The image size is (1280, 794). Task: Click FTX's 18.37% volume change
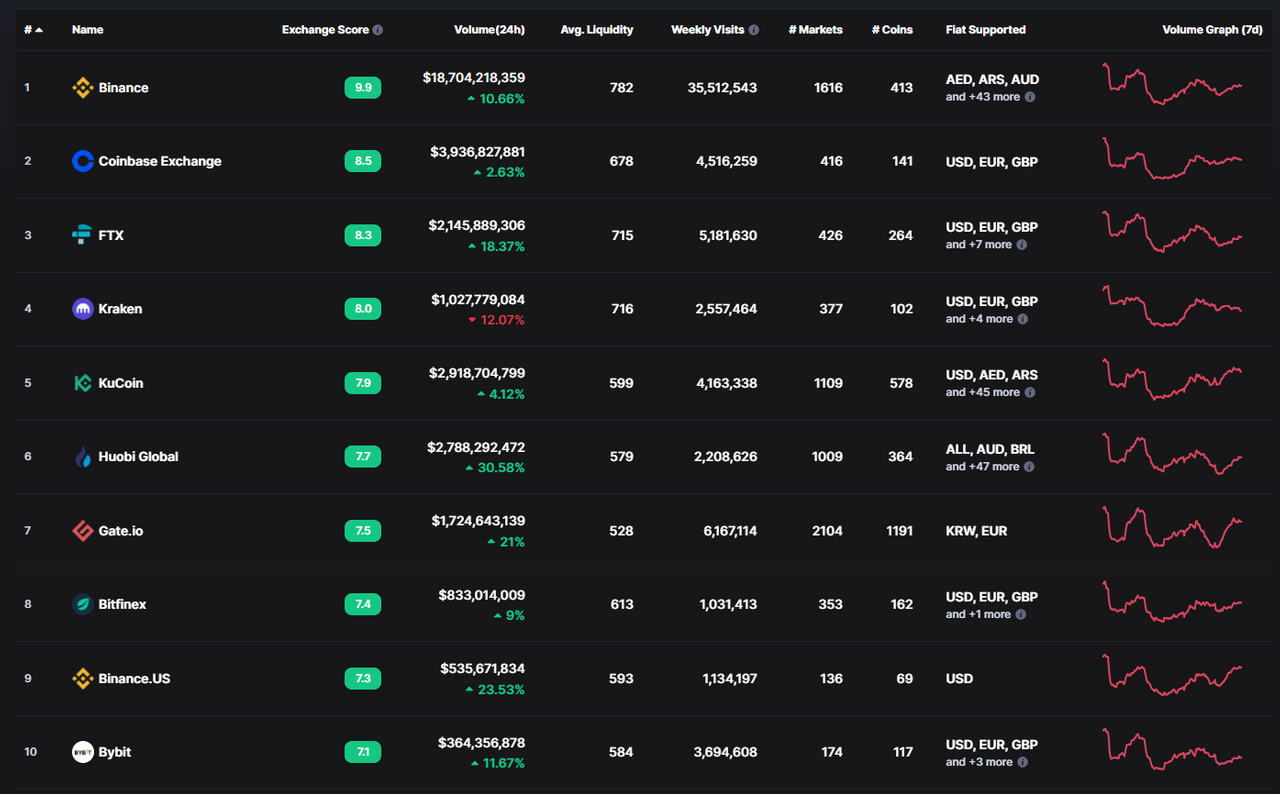point(496,246)
